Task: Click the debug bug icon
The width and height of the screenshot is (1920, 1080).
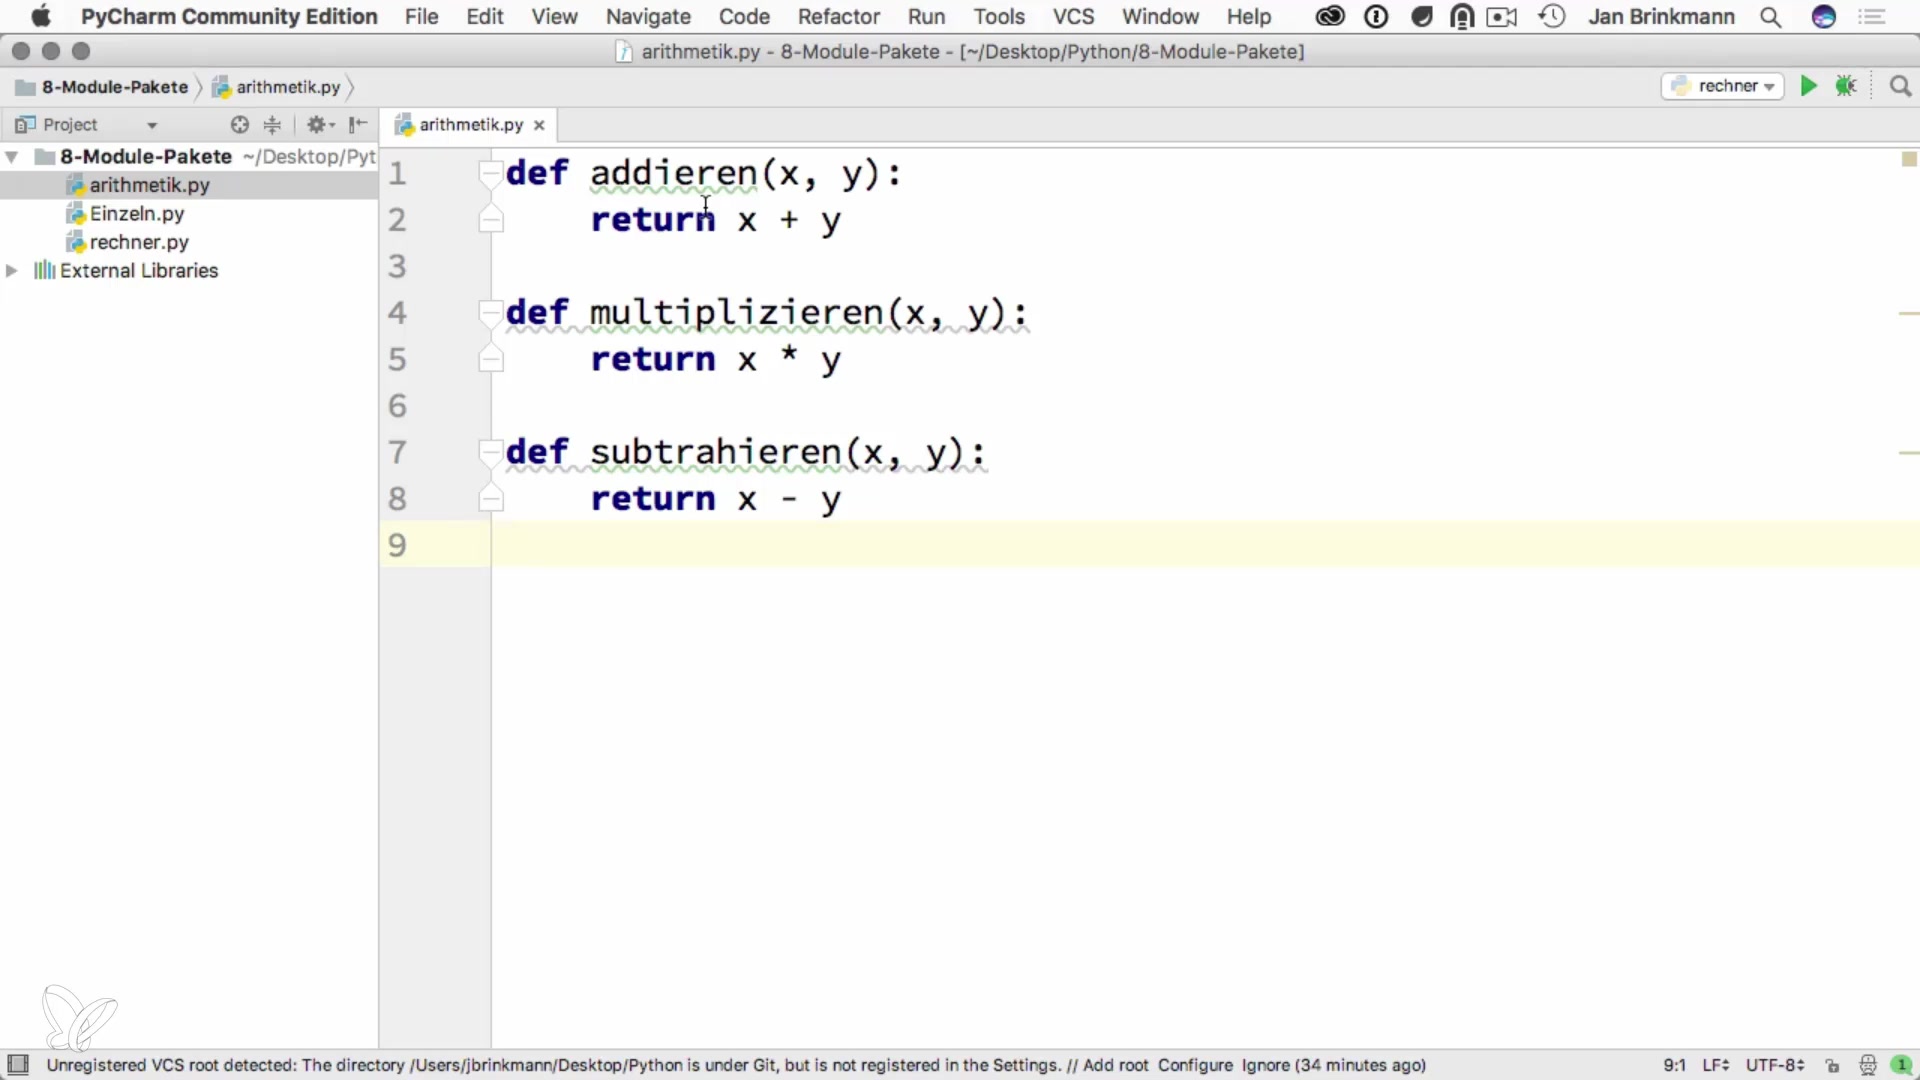Action: tap(1846, 87)
